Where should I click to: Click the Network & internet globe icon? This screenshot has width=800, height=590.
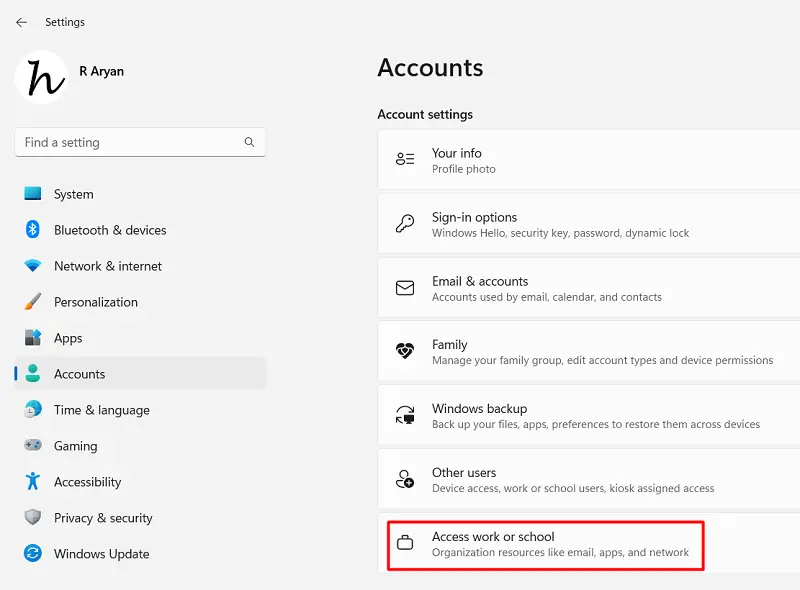(33, 266)
